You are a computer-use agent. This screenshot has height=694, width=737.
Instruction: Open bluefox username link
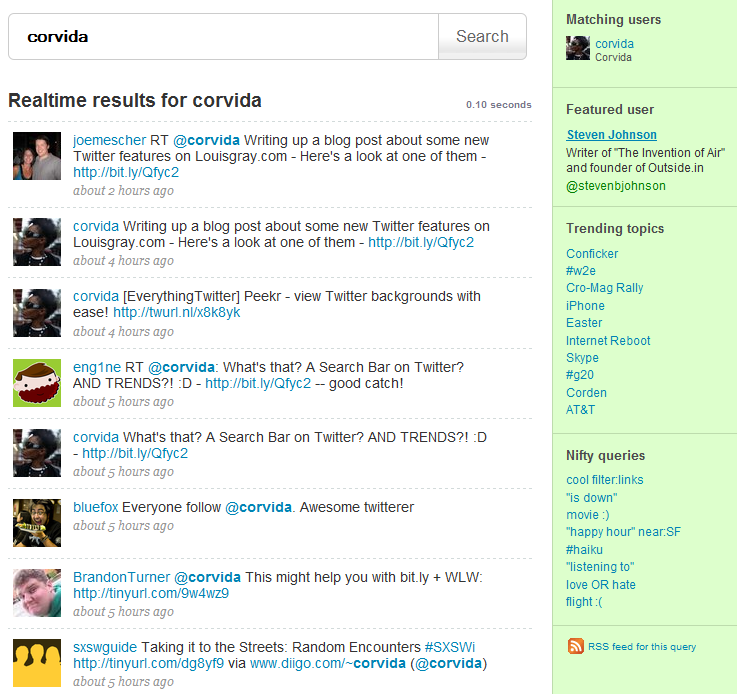coord(95,507)
